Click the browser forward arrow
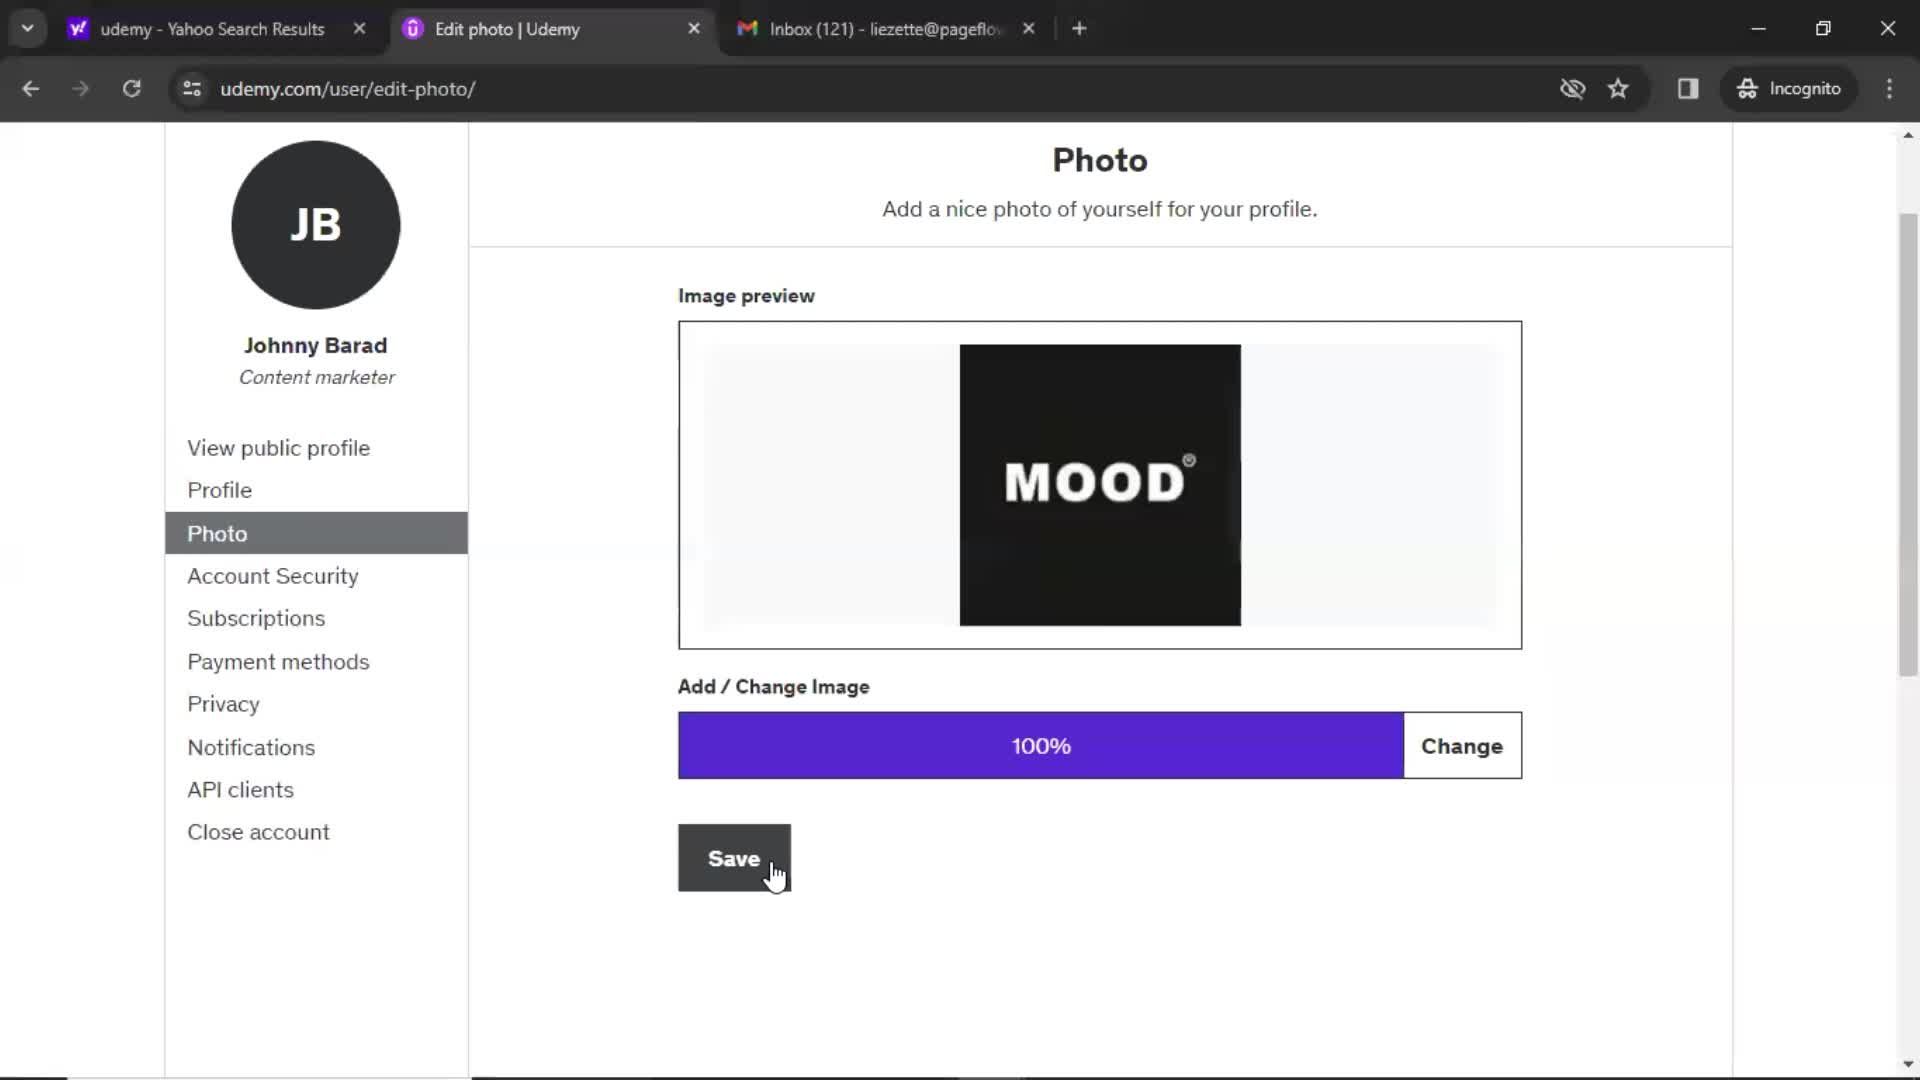Image resolution: width=1920 pixels, height=1080 pixels. pos(80,89)
